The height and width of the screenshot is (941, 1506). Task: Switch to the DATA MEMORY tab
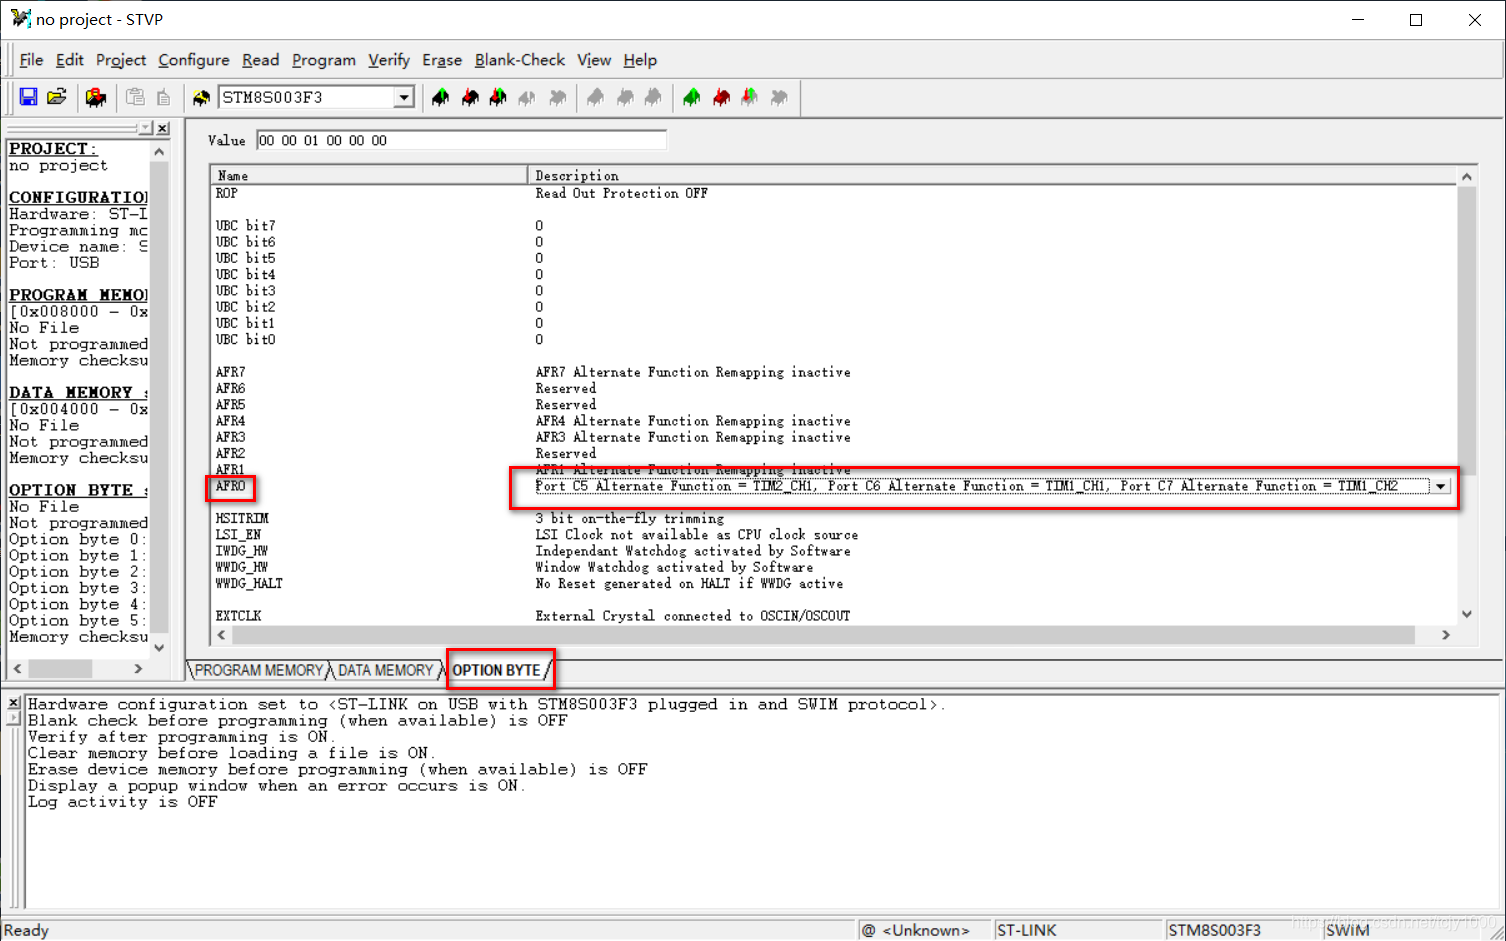(x=386, y=670)
